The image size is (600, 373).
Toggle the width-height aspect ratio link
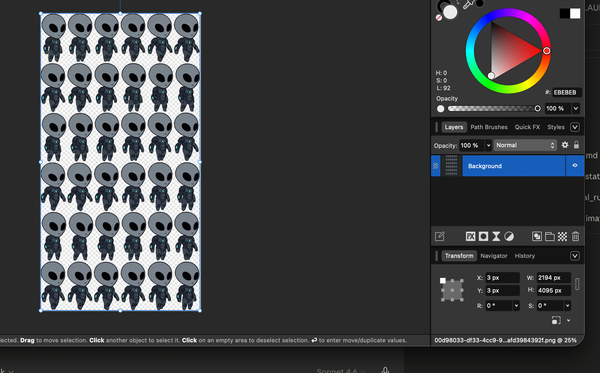coord(577,284)
